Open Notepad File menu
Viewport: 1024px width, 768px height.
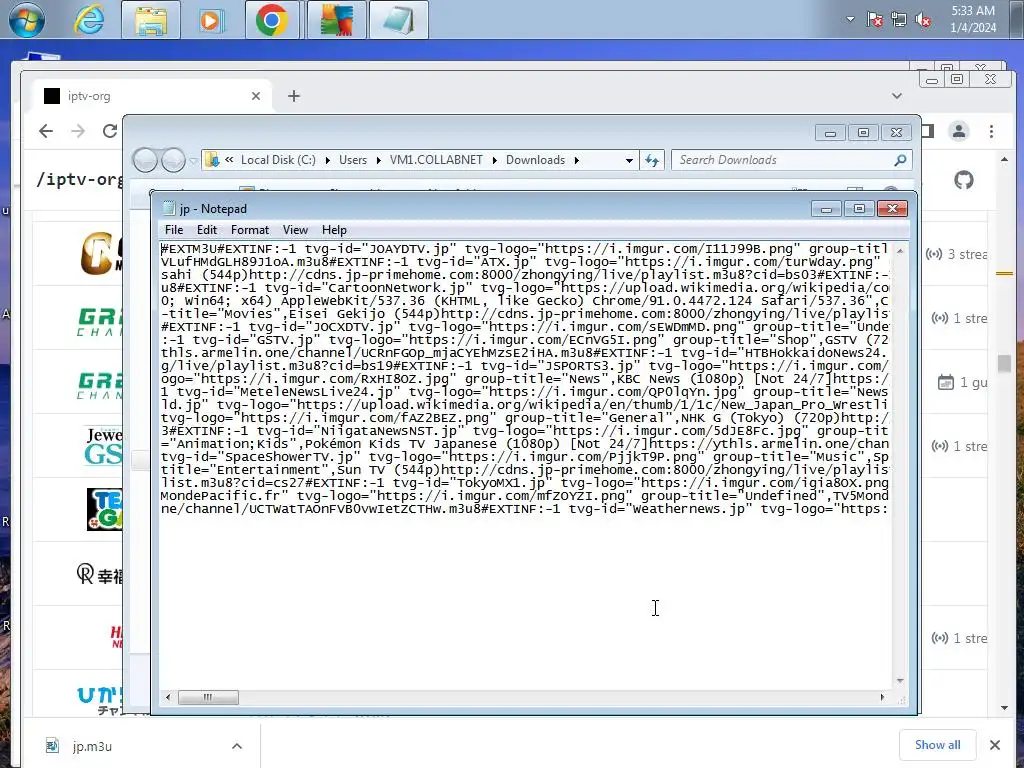click(x=174, y=230)
